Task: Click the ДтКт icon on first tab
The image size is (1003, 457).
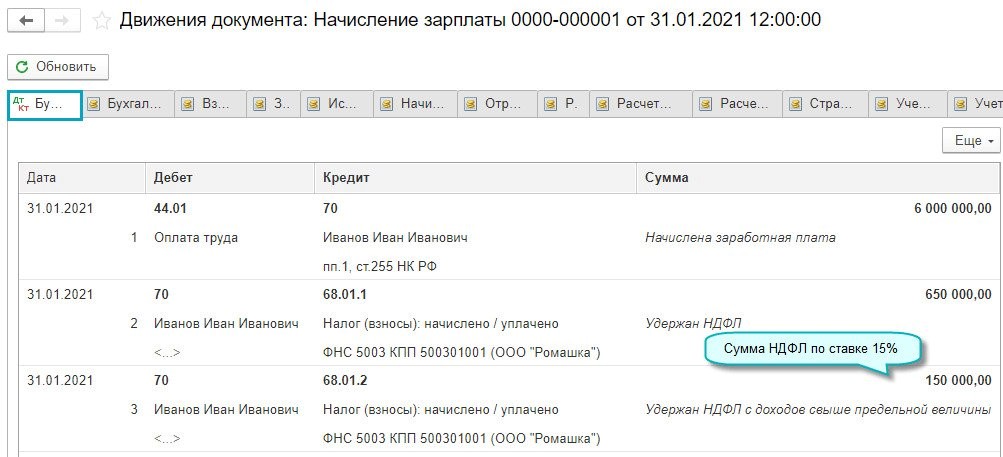Action: click(21, 104)
